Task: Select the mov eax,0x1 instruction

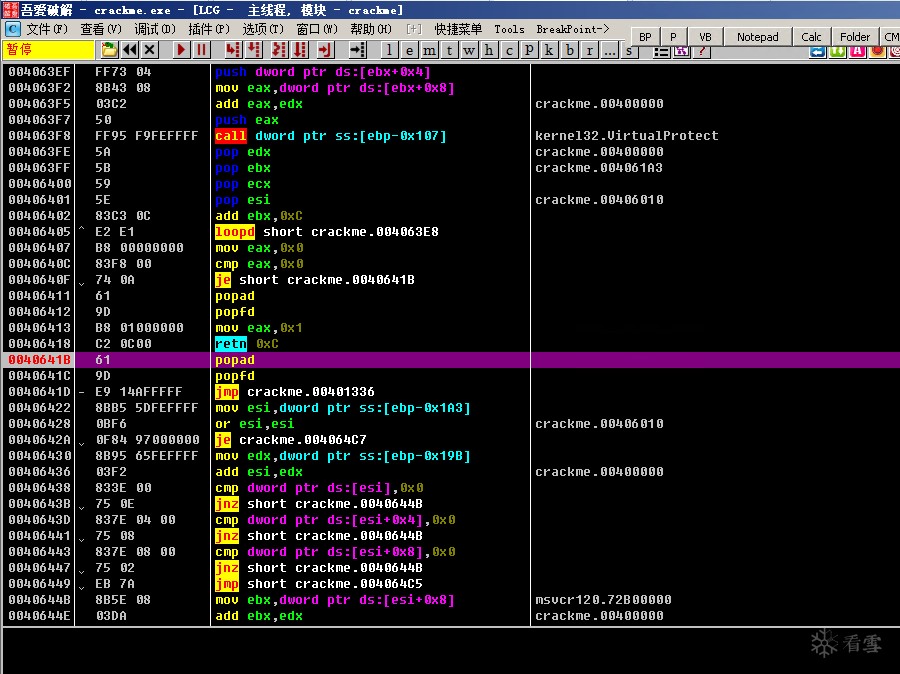Action: [x=258, y=328]
